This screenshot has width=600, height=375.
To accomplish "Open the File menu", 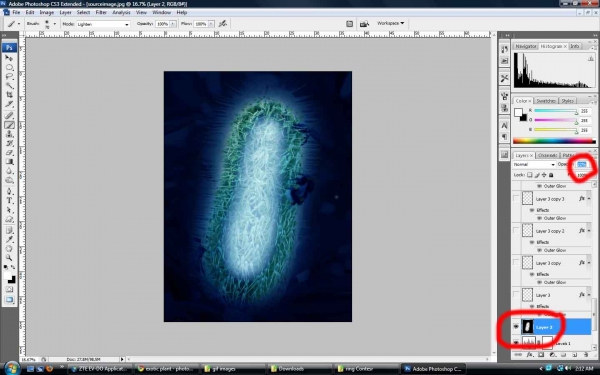I will 16,12.
